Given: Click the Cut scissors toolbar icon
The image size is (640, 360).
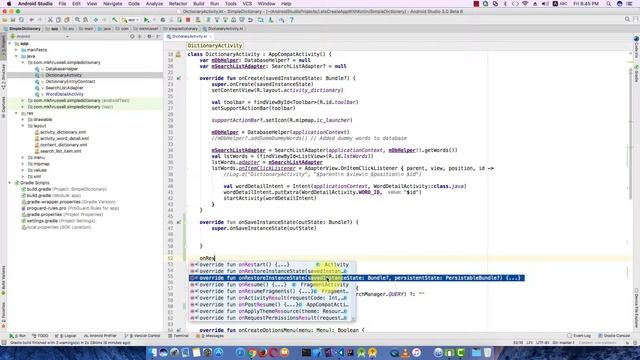Looking at the screenshot, I should click(x=50, y=20).
